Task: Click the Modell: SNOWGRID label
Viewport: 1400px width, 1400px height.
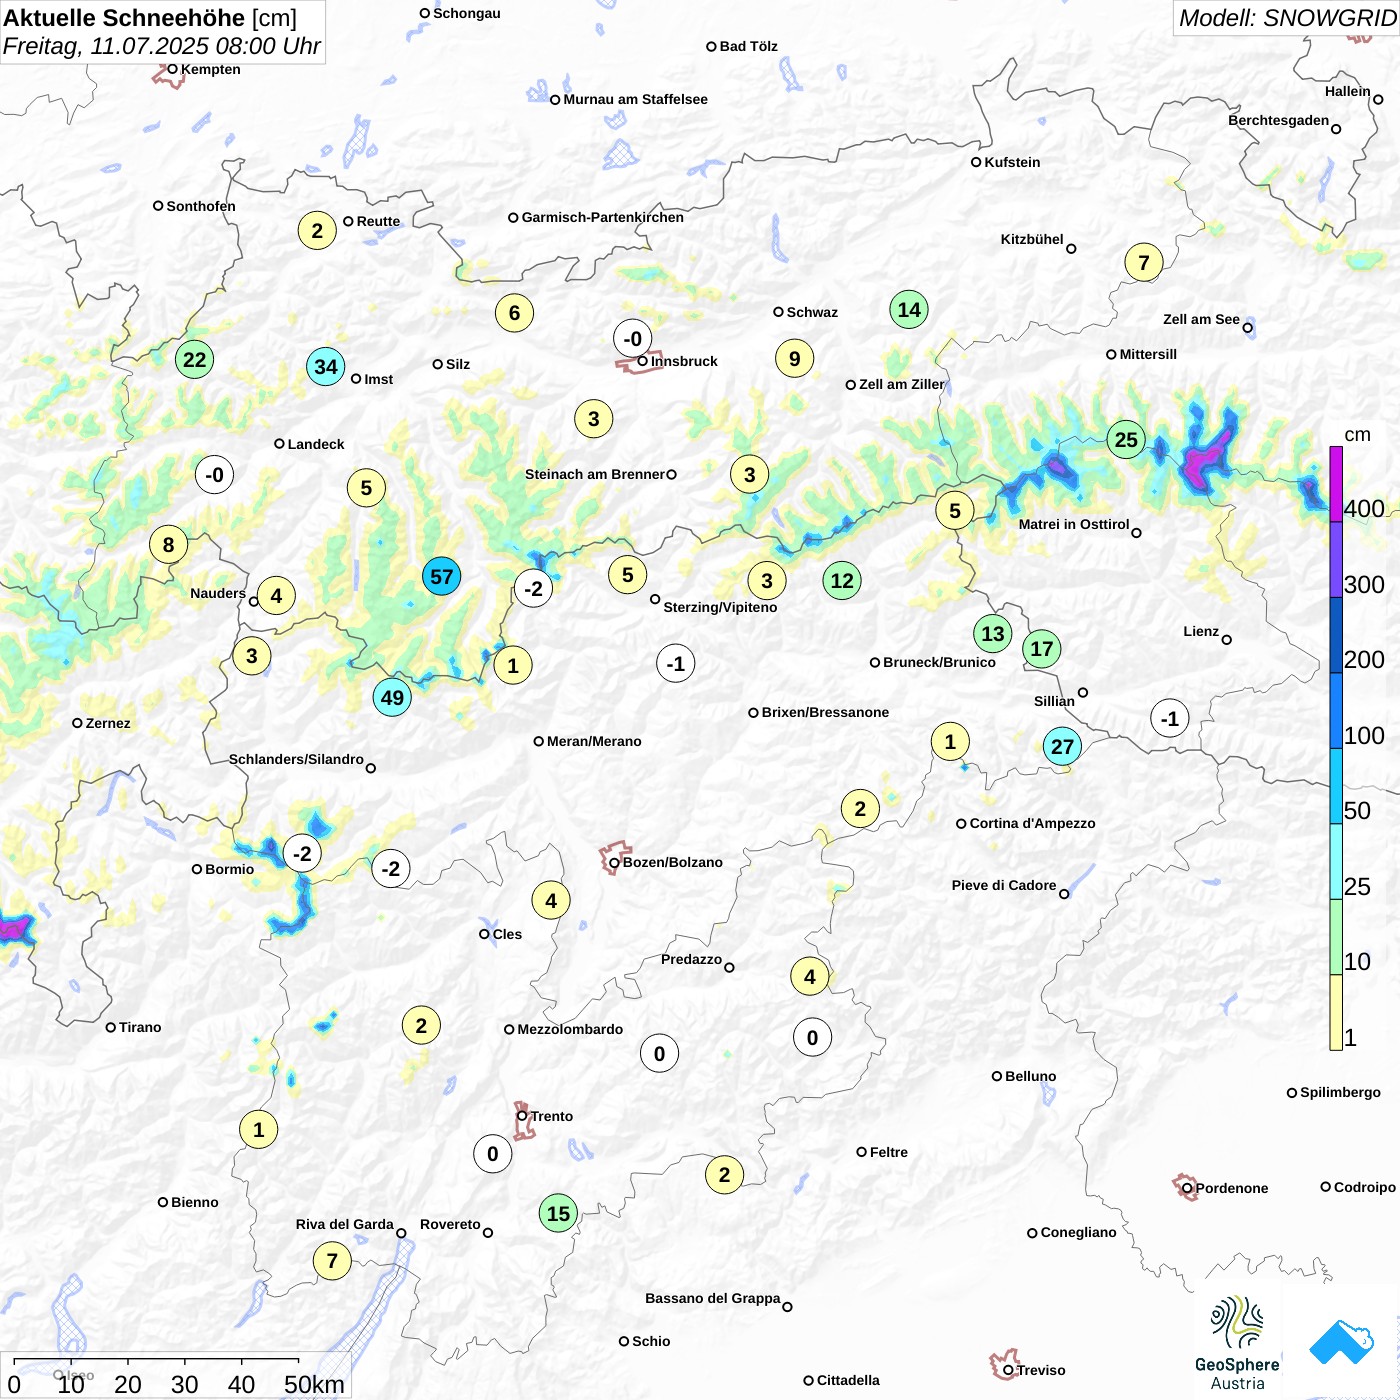Action: [1286, 18]
